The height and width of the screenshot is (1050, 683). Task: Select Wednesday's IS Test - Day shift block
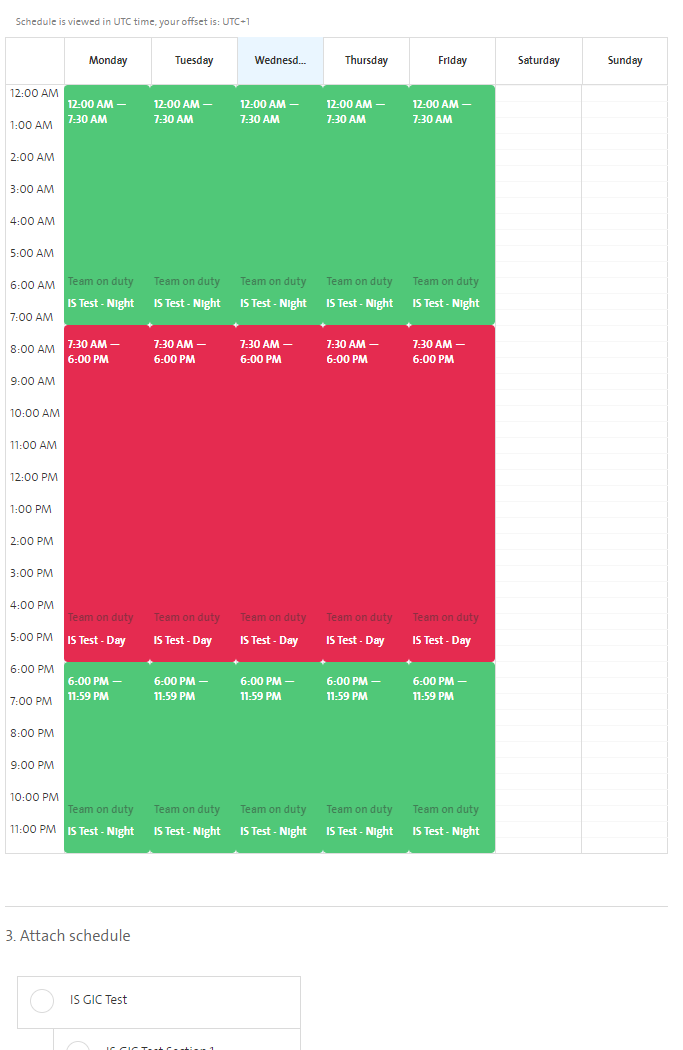[280, 490]
